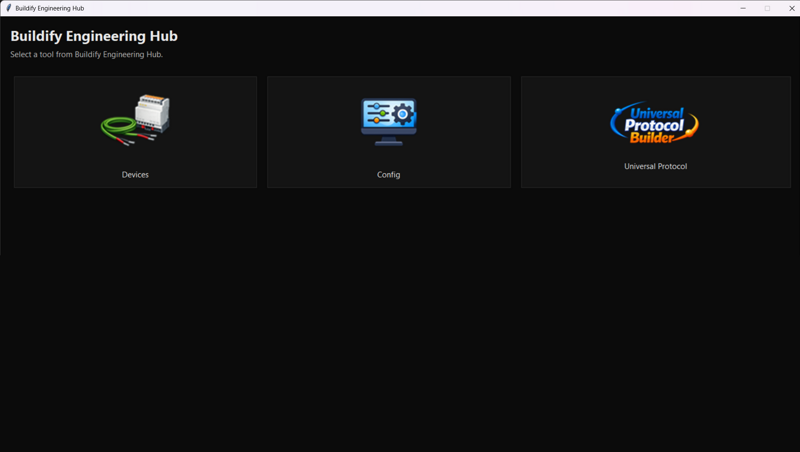The height and width of the screenshot is (452, 800).
Task: Click the gear in the Config icon
Action: (403, 114)
